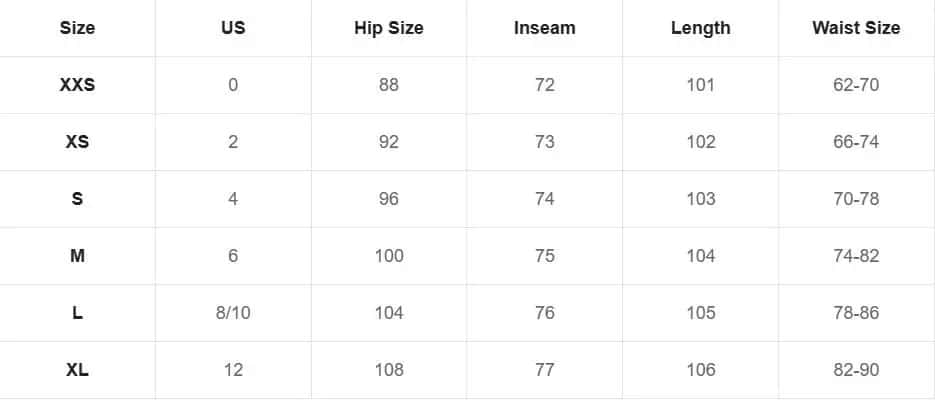Click the Waist Size column header
935x402 pixels.
click(x=856, y=28)
